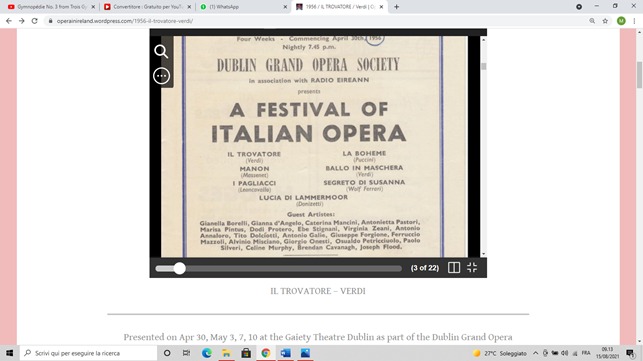Open the Chrome three-dot menu
This screenshot has width=643, height=361.
(x=634, y=21)
